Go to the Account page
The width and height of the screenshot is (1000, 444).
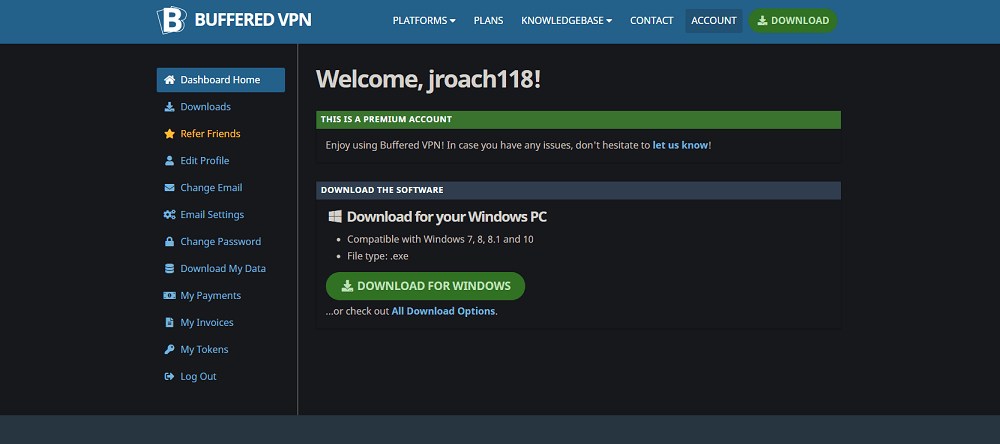714,20
